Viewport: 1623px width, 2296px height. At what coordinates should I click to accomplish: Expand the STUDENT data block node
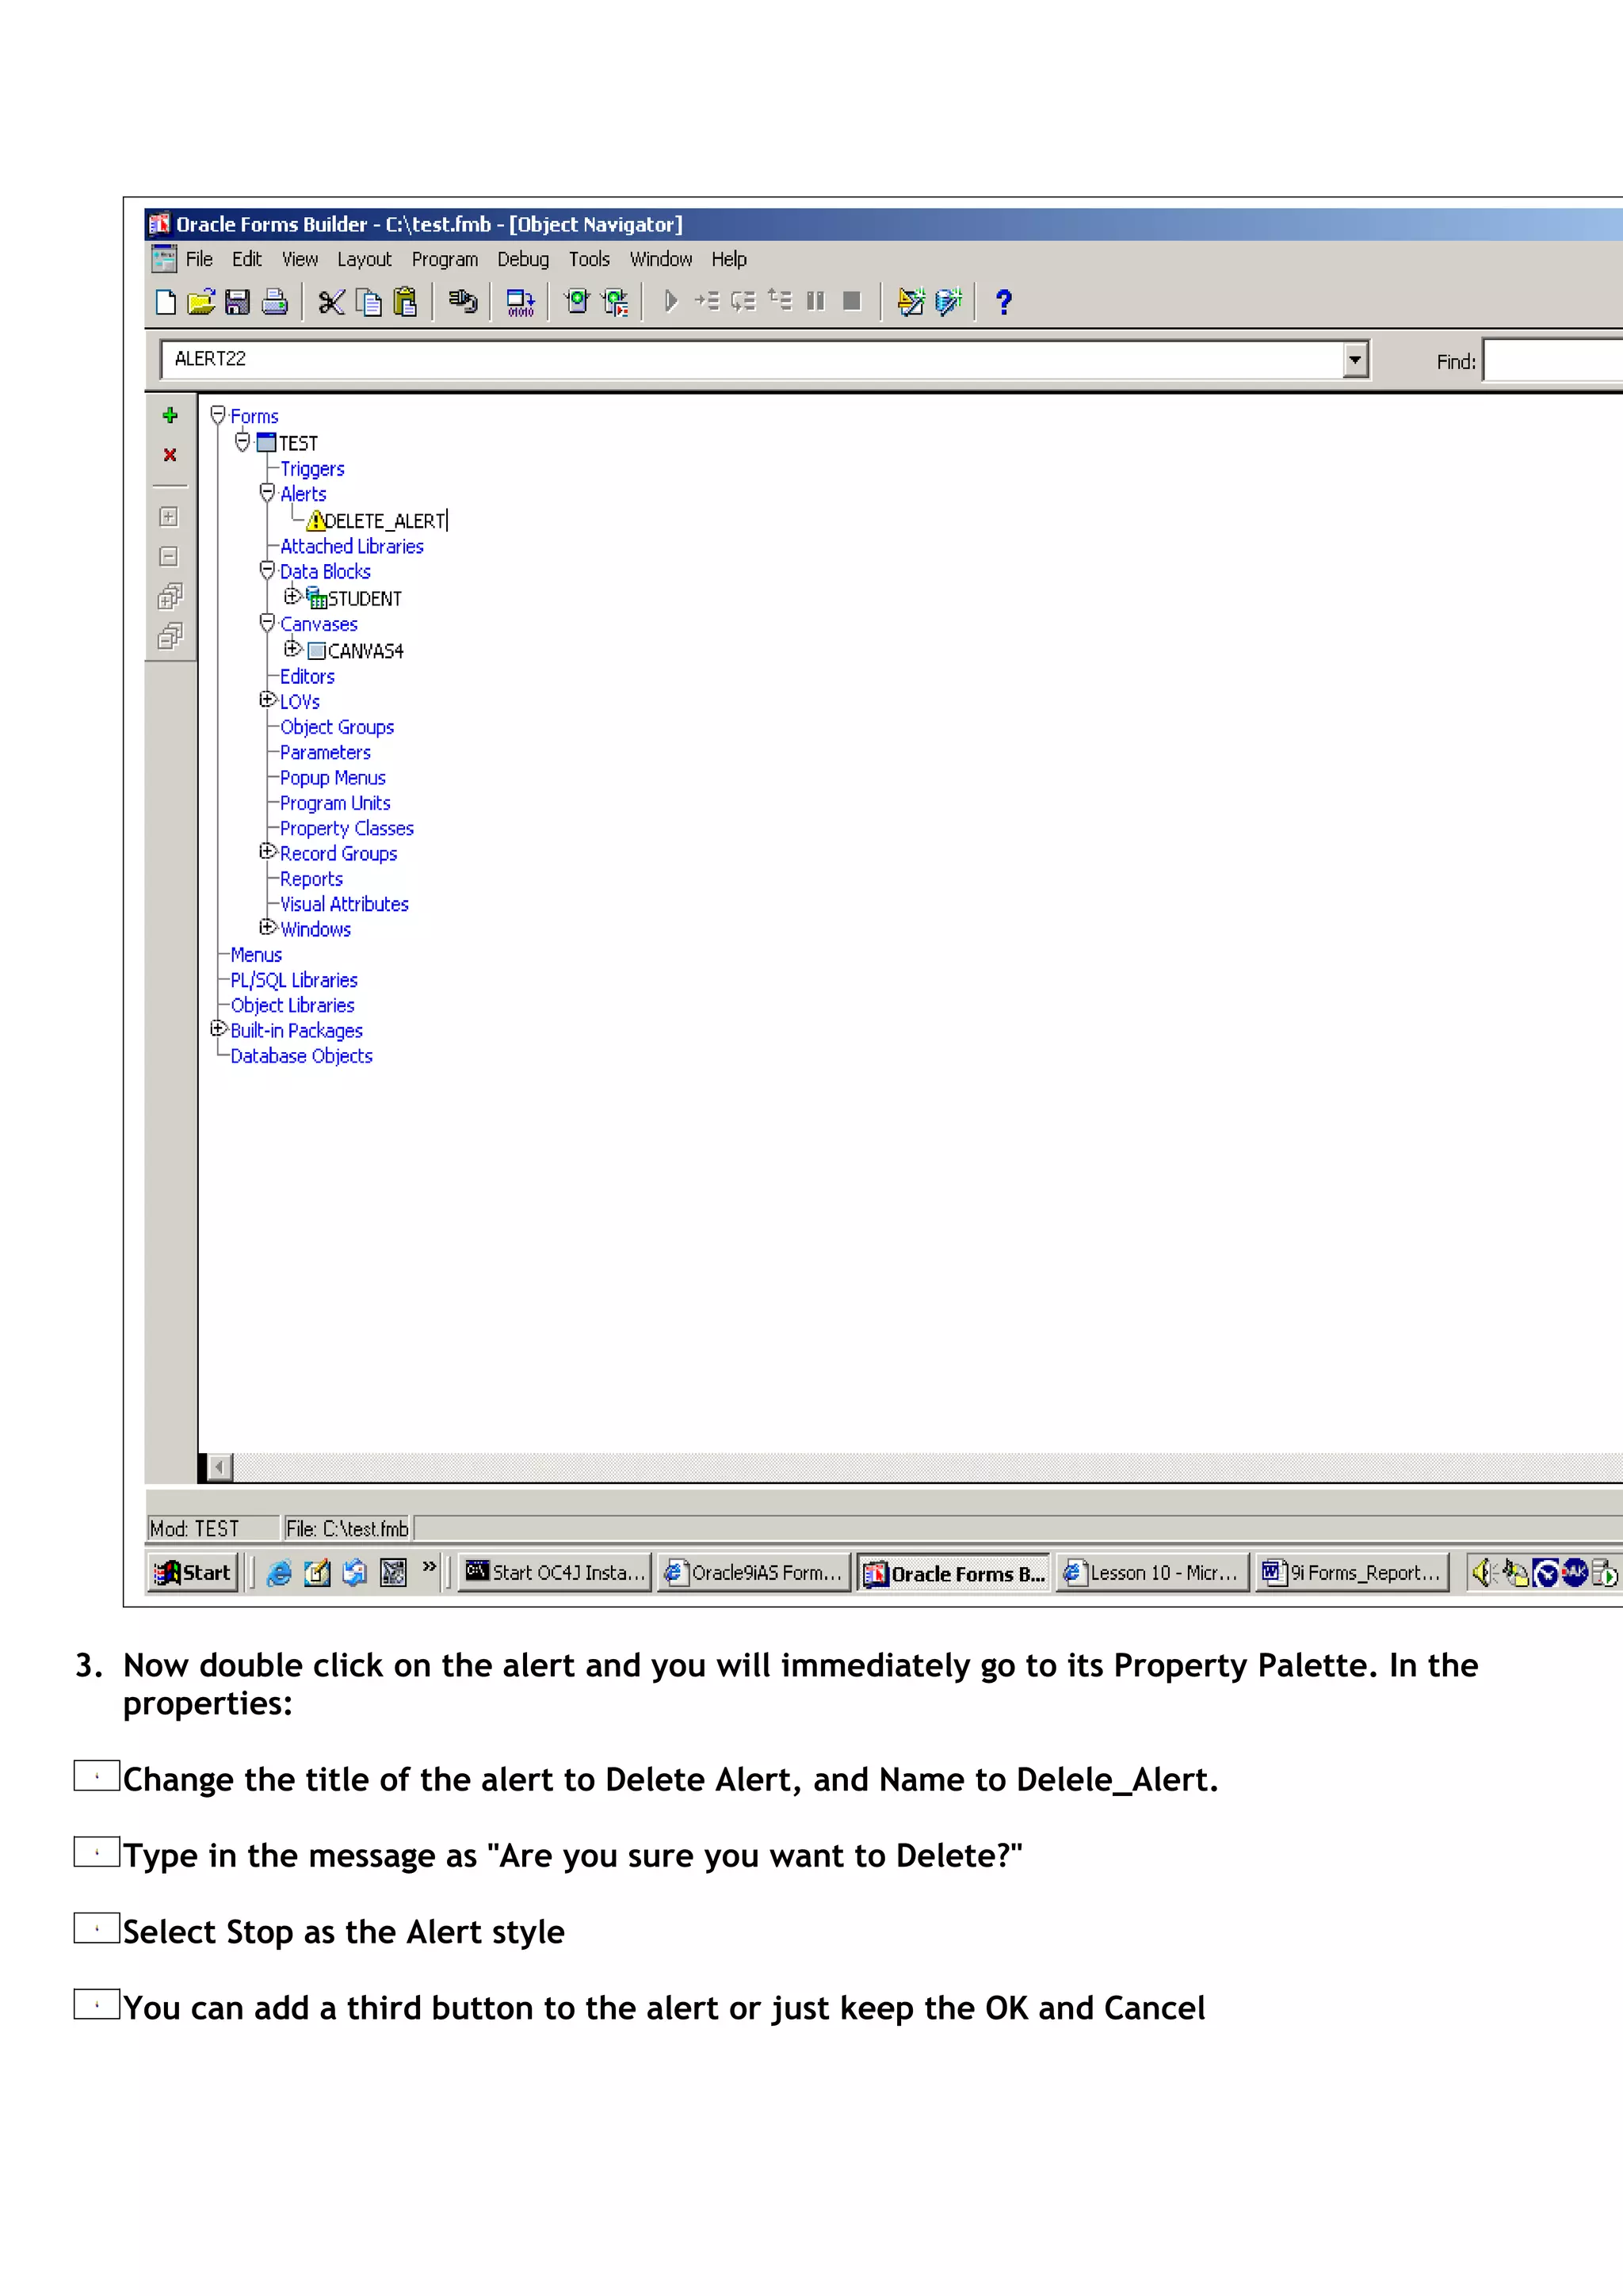pos(292,596)
